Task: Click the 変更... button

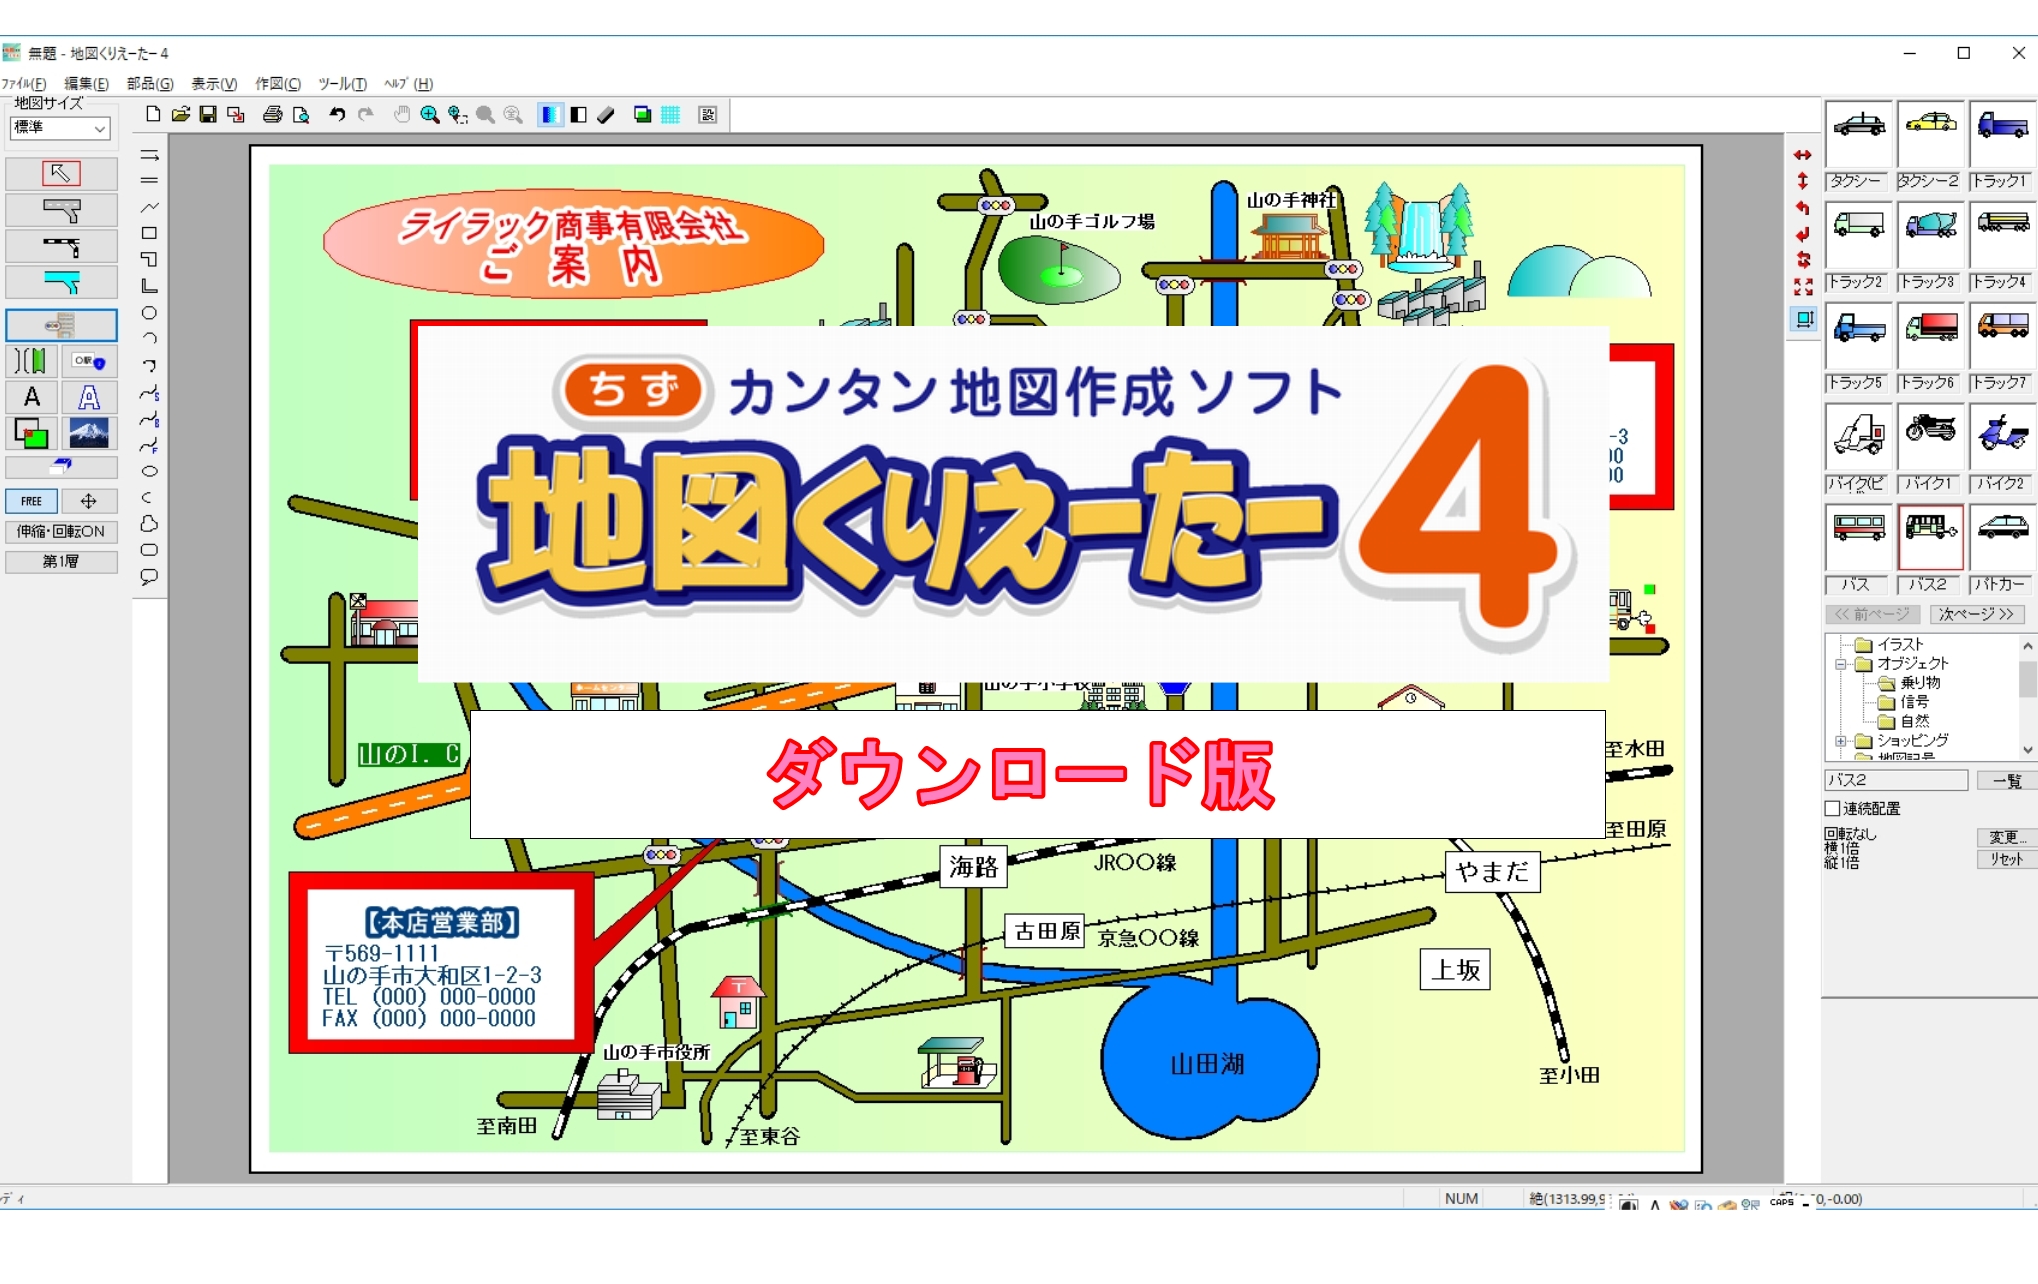Action: click(2007, 837)
